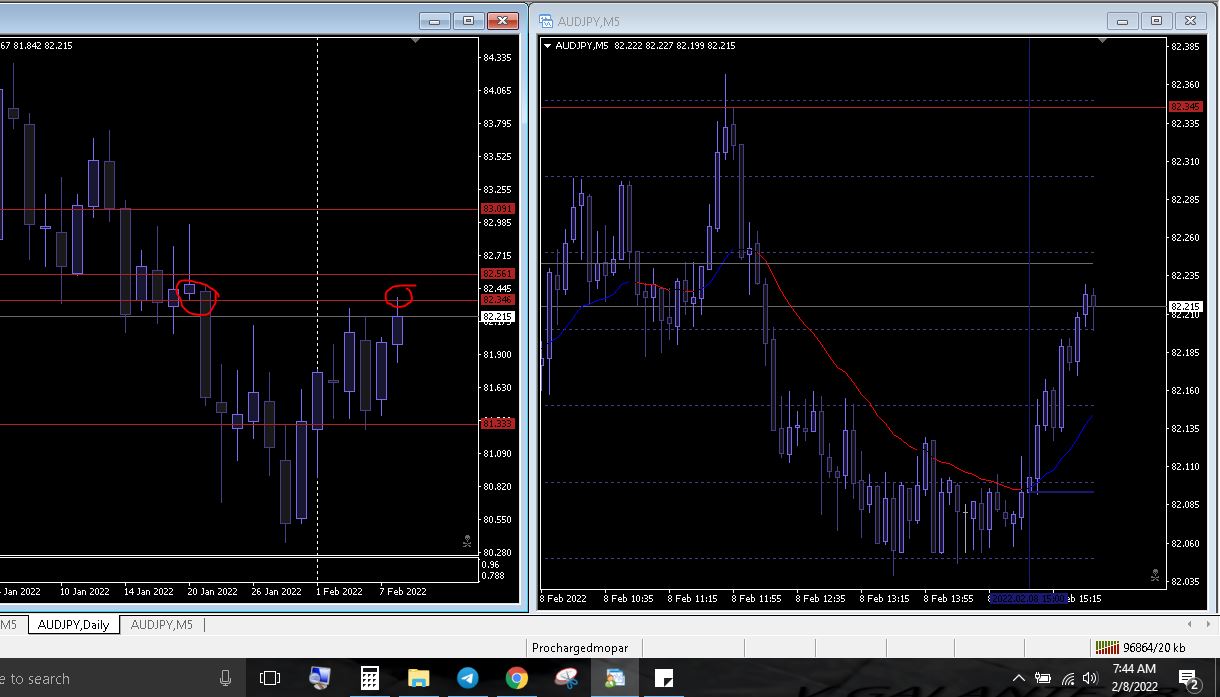Expand the AUDJPY,M5 one-click trading arrow

tap(548, 45)
